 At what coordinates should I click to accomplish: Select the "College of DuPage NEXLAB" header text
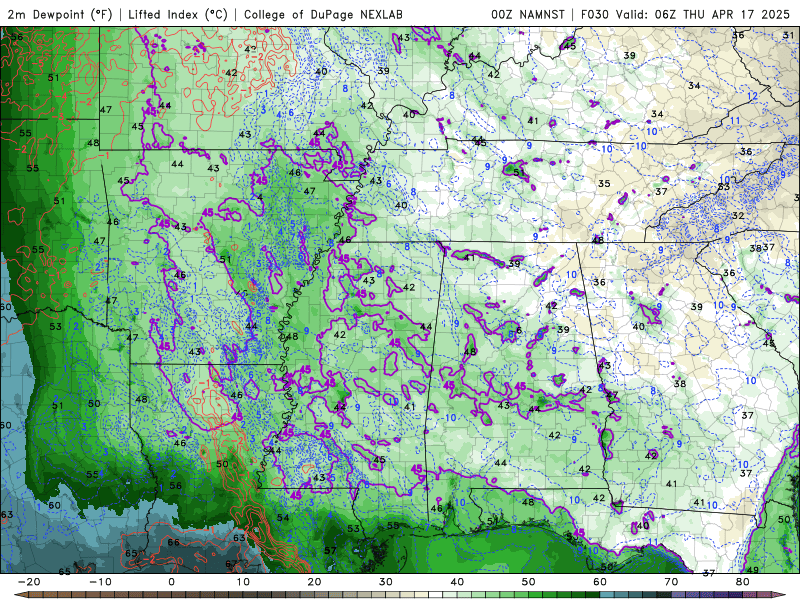click(x=323, y=14)
